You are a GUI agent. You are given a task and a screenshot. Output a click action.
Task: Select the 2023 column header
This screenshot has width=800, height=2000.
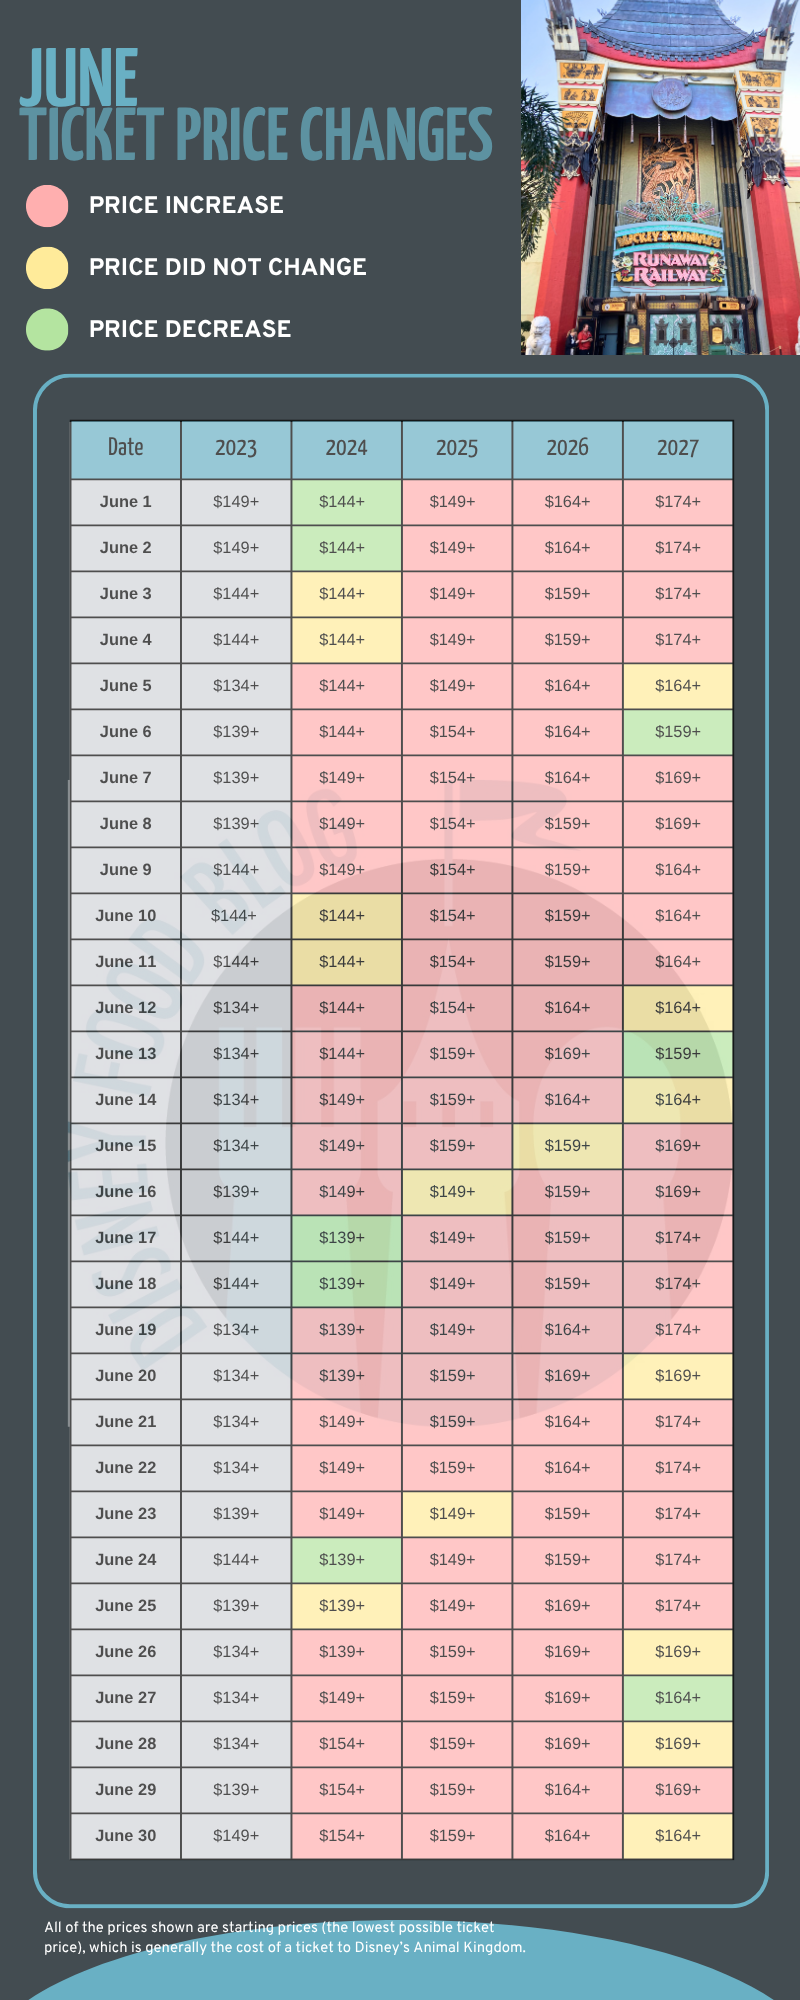tap(236, 449)
